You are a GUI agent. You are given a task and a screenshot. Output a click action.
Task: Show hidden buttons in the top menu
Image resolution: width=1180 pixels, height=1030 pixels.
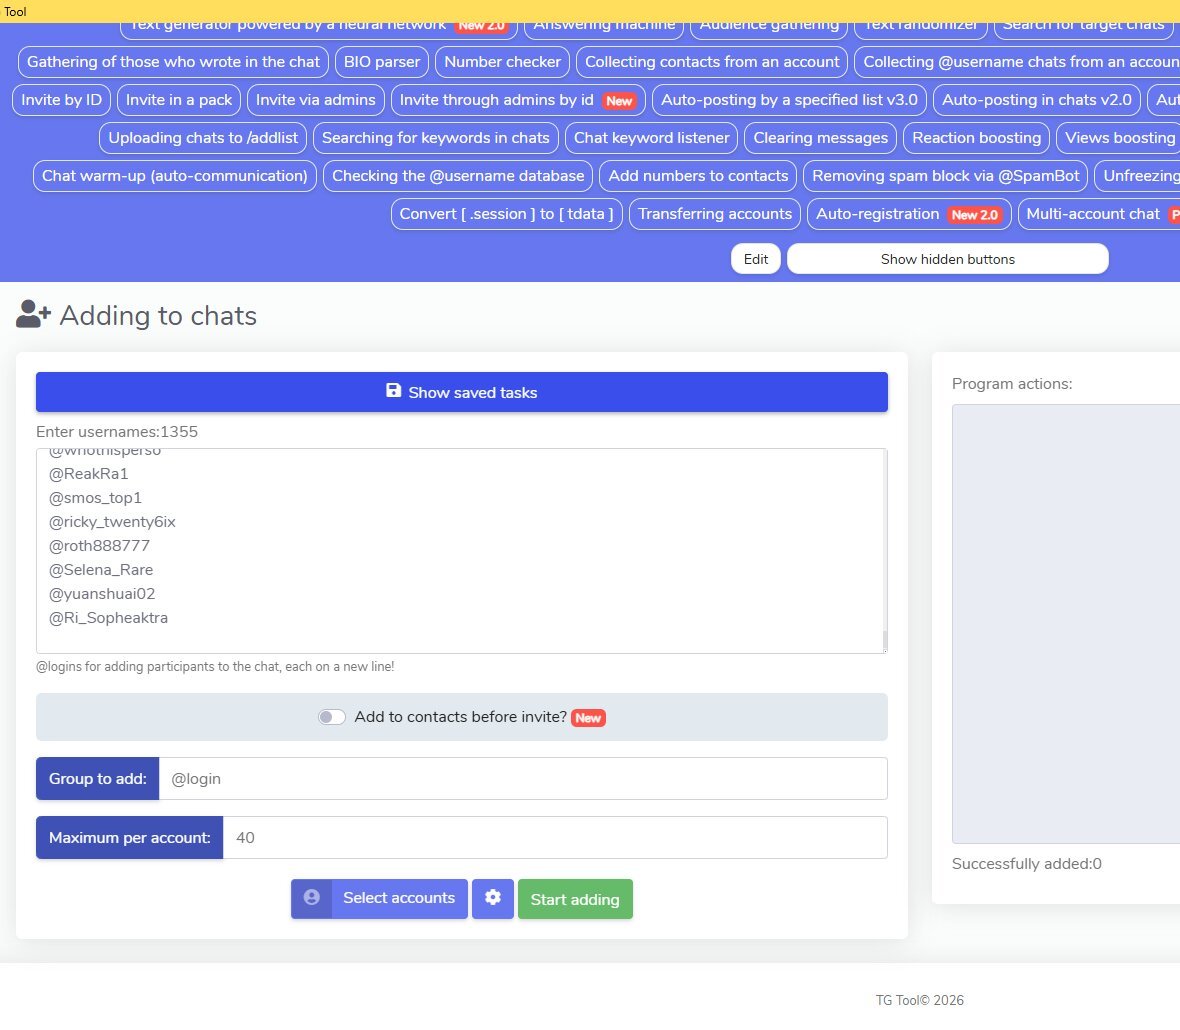947,259
